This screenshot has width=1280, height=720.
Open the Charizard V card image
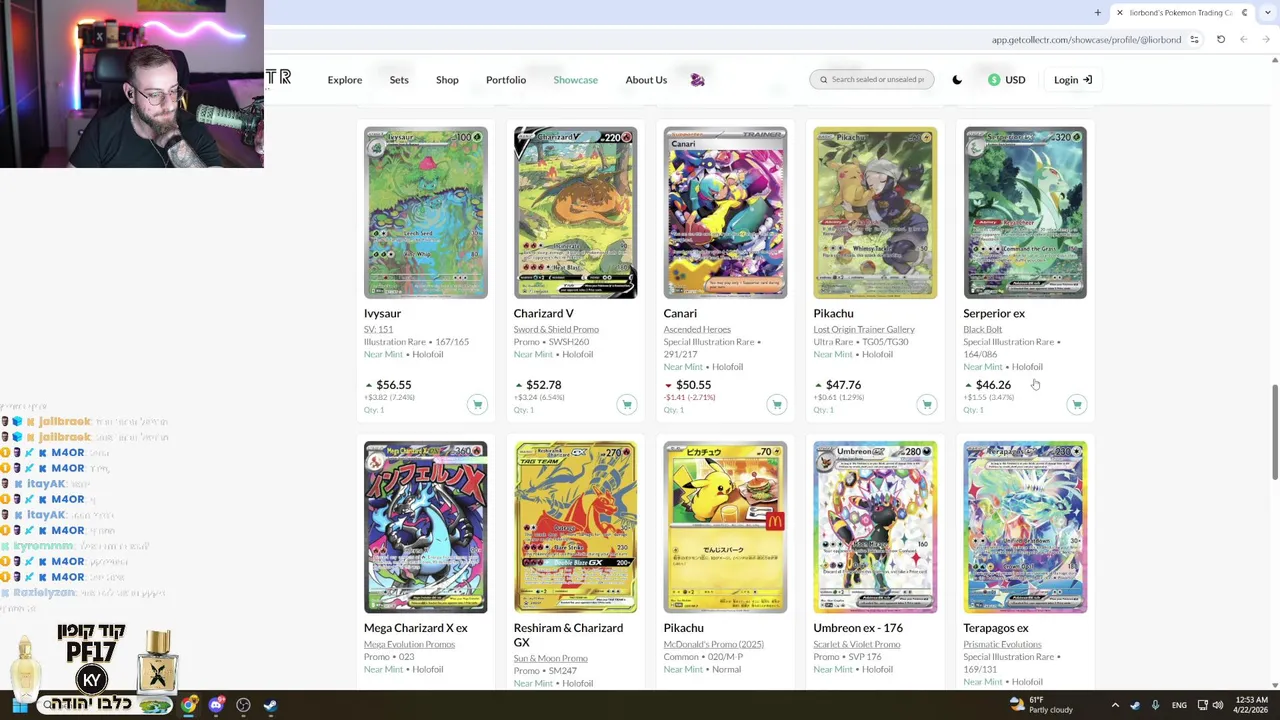click(x=575, y=212)
